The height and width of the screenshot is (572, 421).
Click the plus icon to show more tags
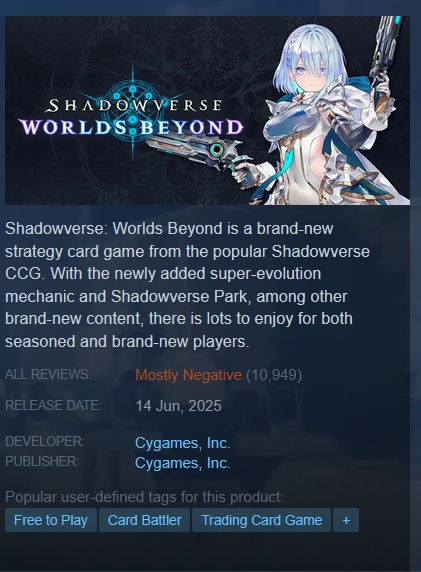pyautogui.click(x=346, y=520)
